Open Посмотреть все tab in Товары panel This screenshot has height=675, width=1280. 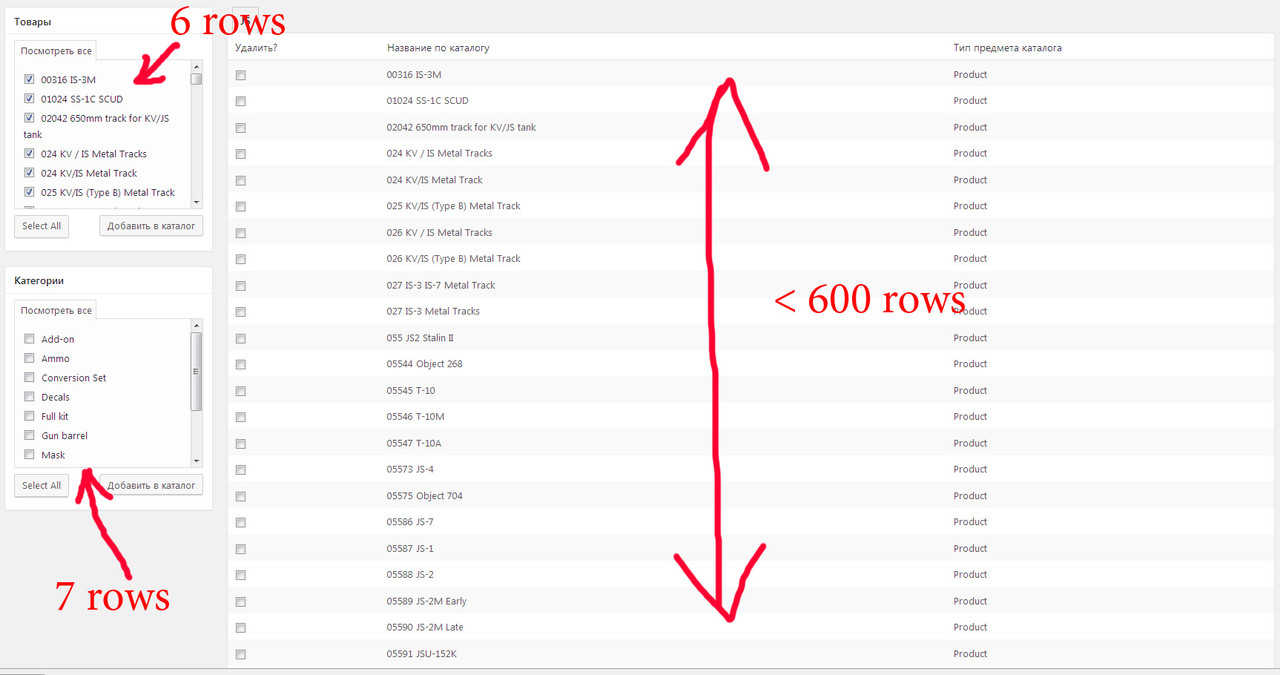click(56, 51)
